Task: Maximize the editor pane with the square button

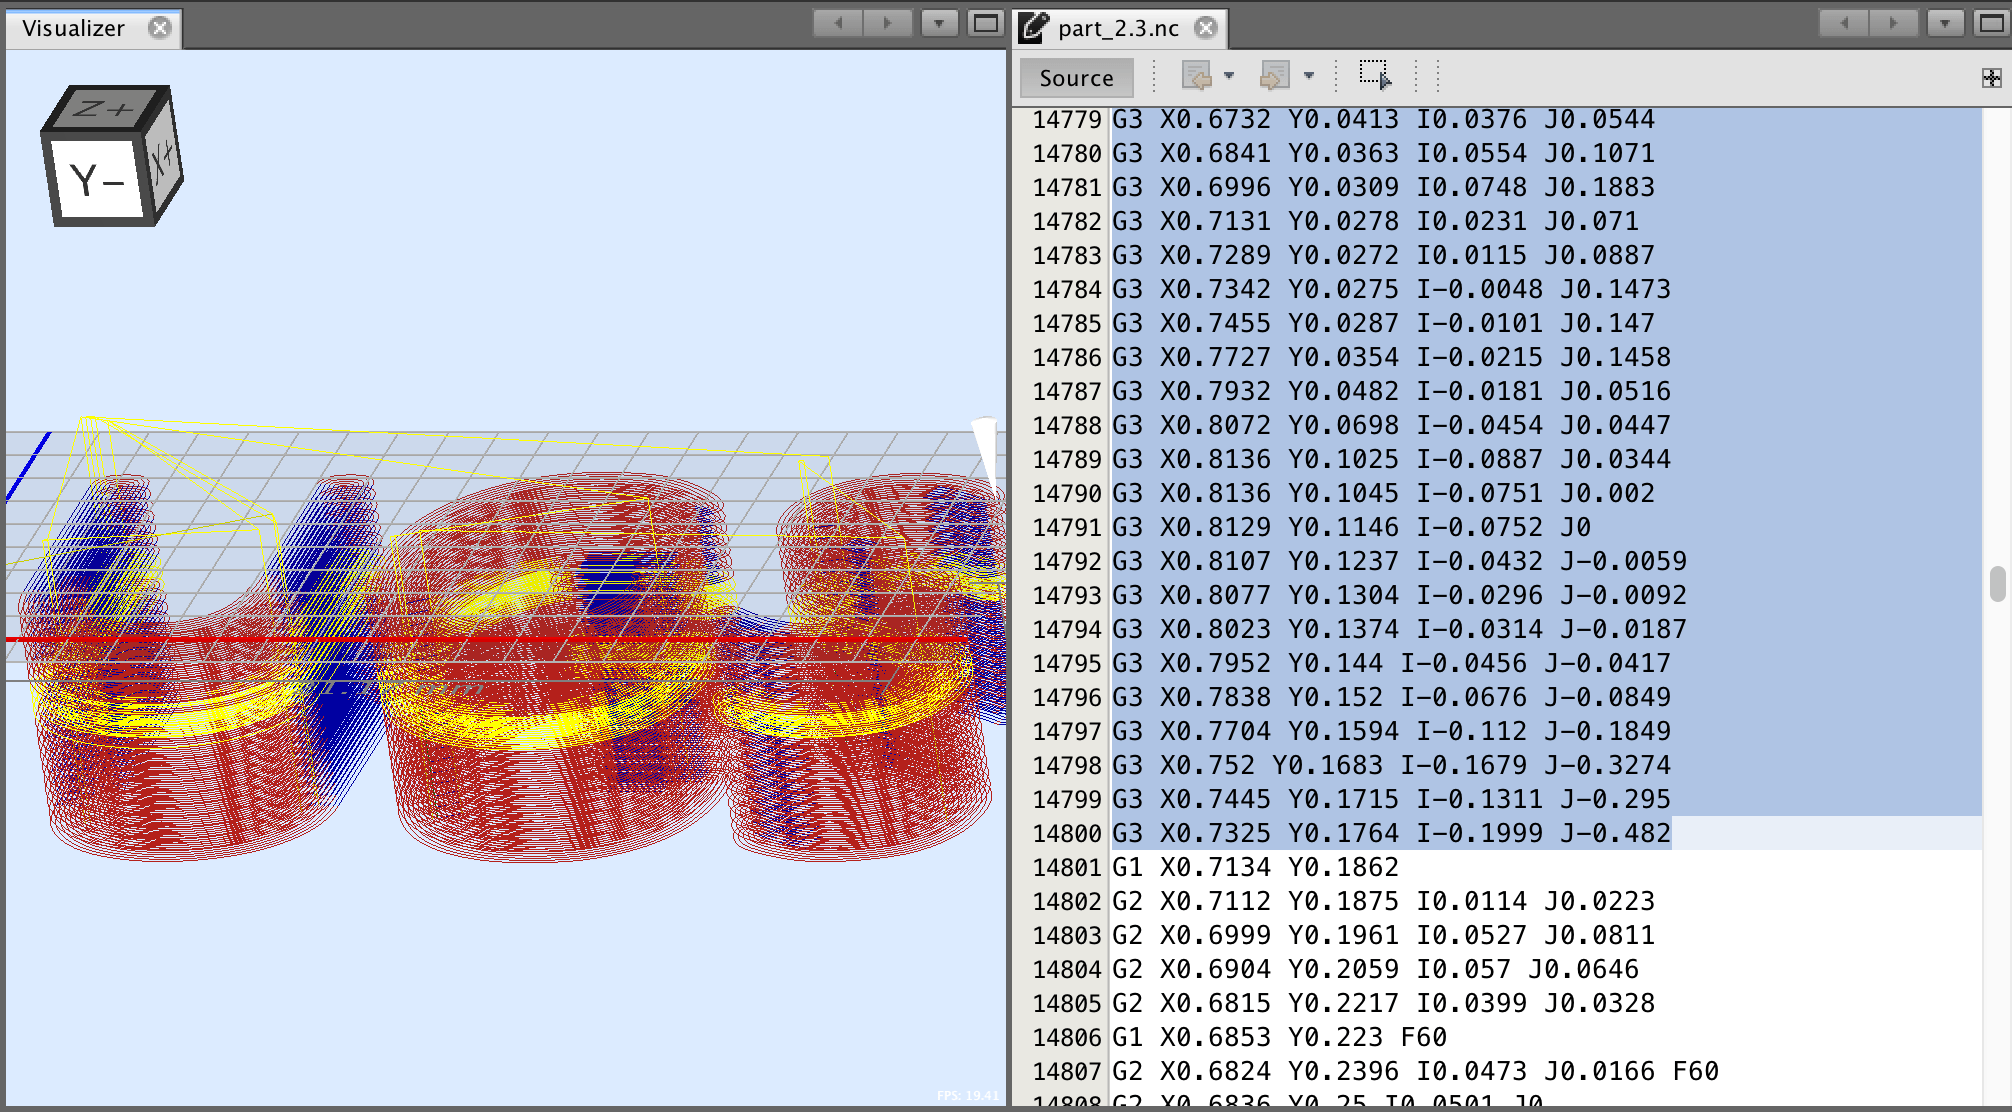Action: pyautogui.click(x=1990, y=21)
